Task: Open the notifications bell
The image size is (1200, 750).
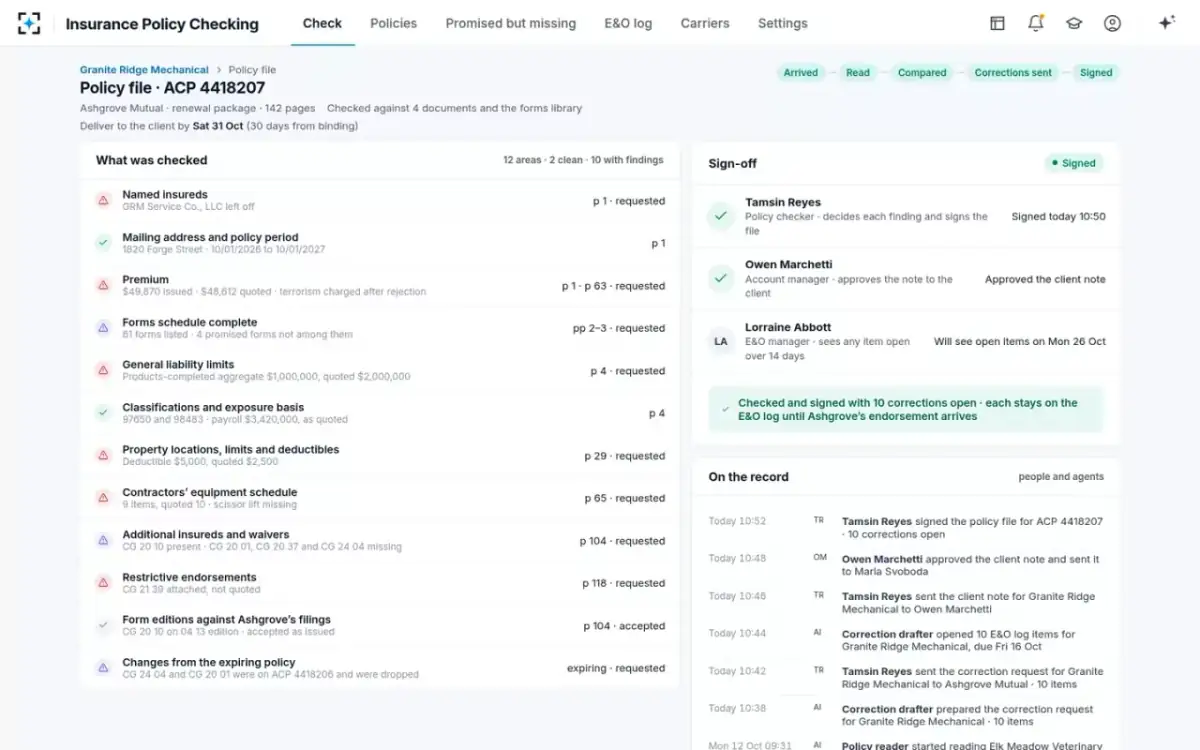Action: click(1036, 23)
